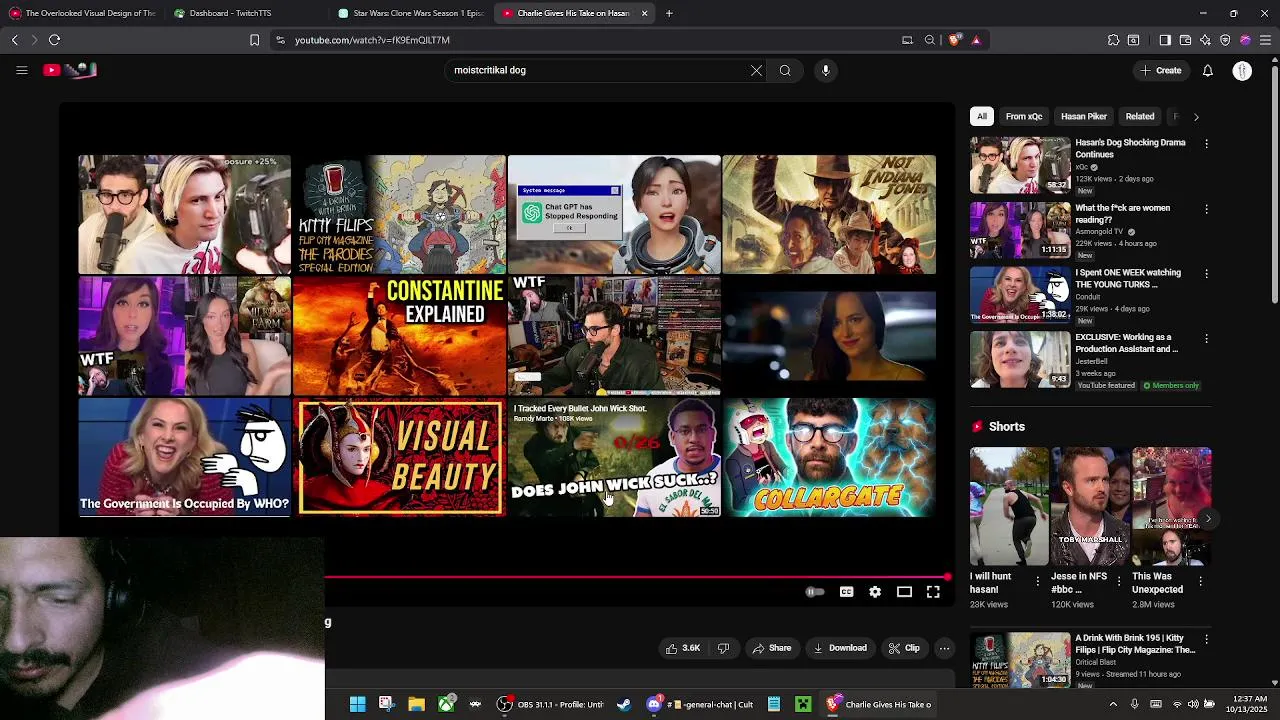Toggle fullscreen on the video player
The height and width of the screenshot is (720, 1280).
933,592
